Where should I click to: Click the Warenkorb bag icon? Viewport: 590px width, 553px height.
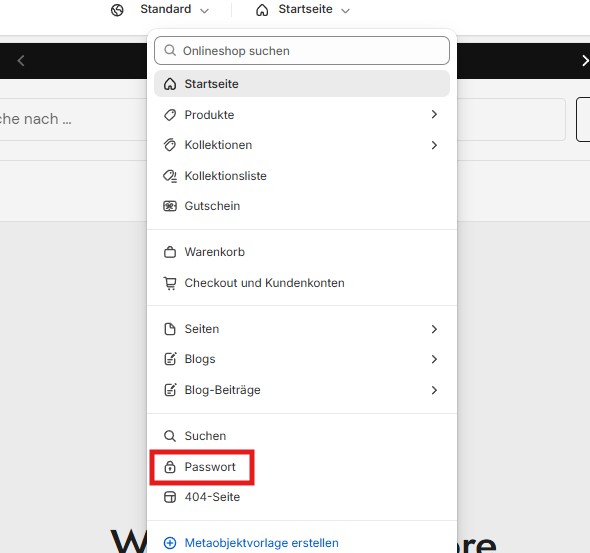[170, 252]
